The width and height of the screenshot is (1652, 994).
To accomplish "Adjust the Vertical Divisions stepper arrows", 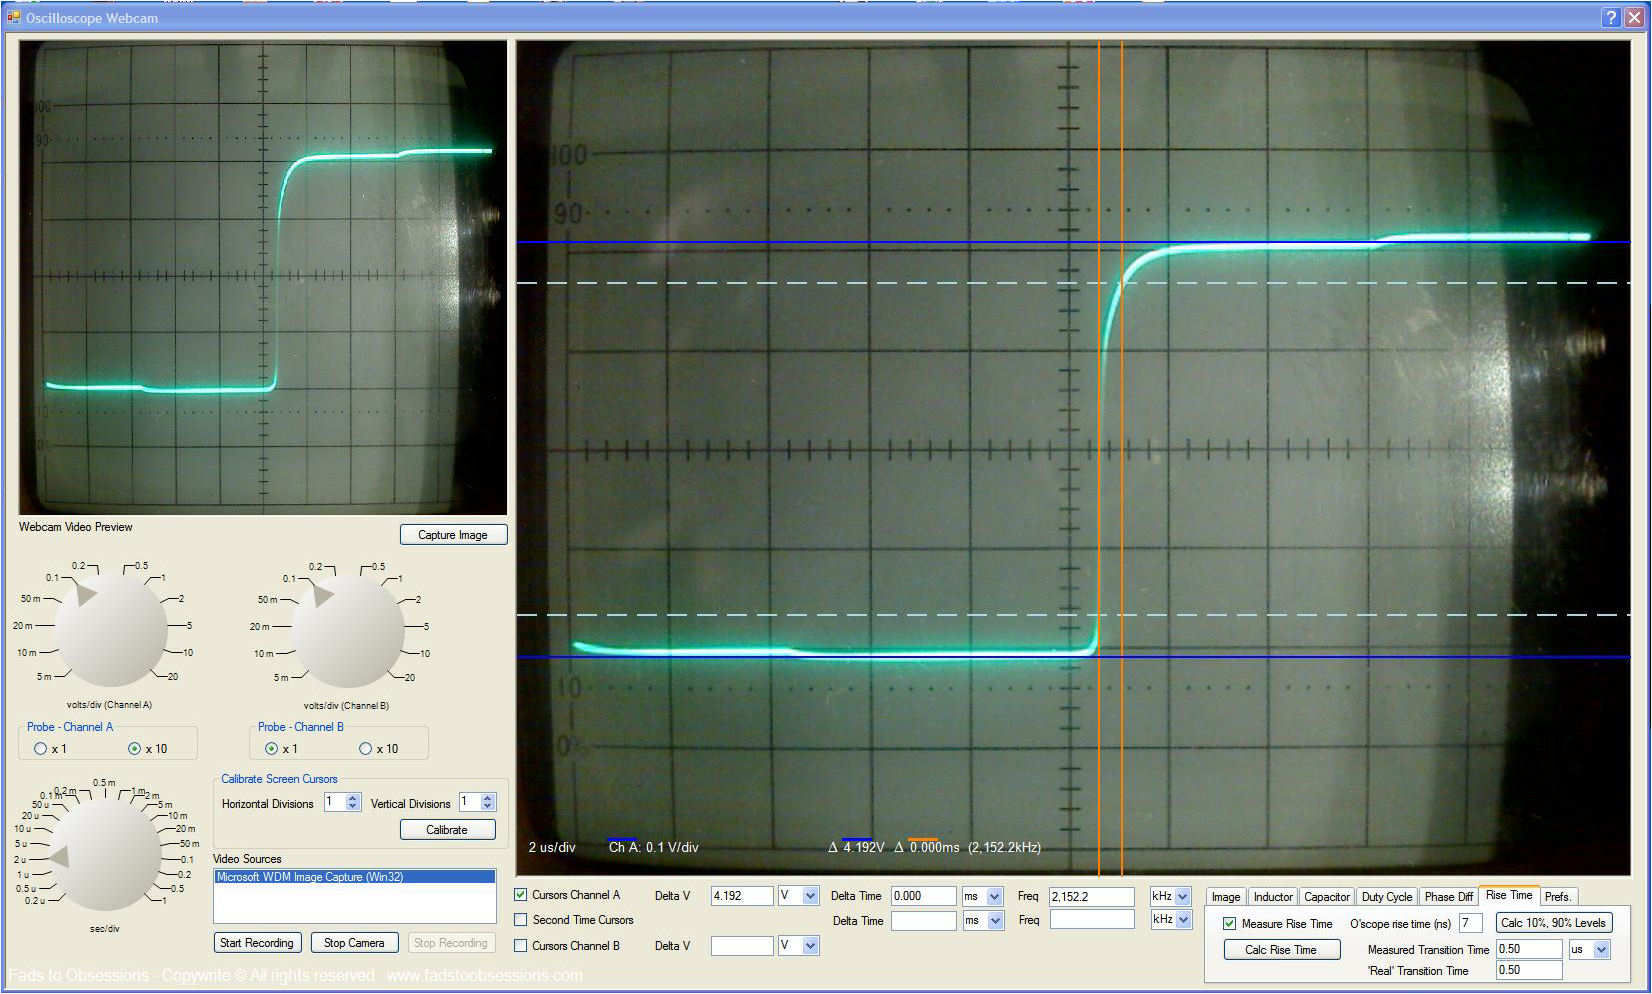I will [x=487, y=802].
